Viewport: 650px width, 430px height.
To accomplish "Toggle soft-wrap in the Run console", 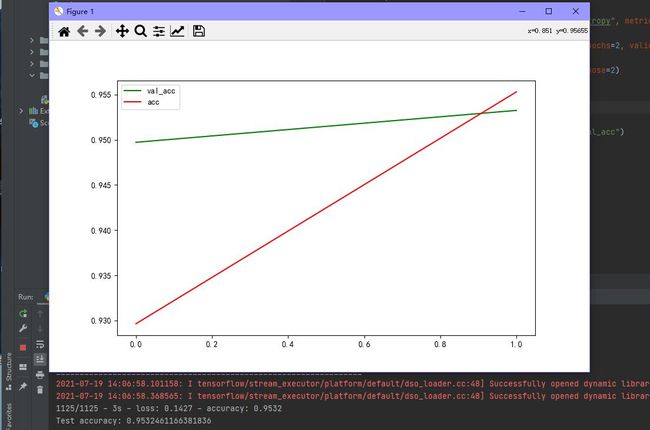I will pyautogui.click(x=40, y=344).
